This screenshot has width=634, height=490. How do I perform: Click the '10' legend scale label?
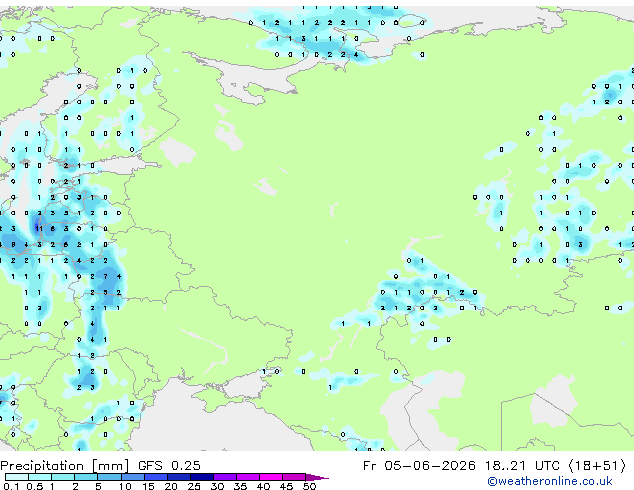coord(125,486)
